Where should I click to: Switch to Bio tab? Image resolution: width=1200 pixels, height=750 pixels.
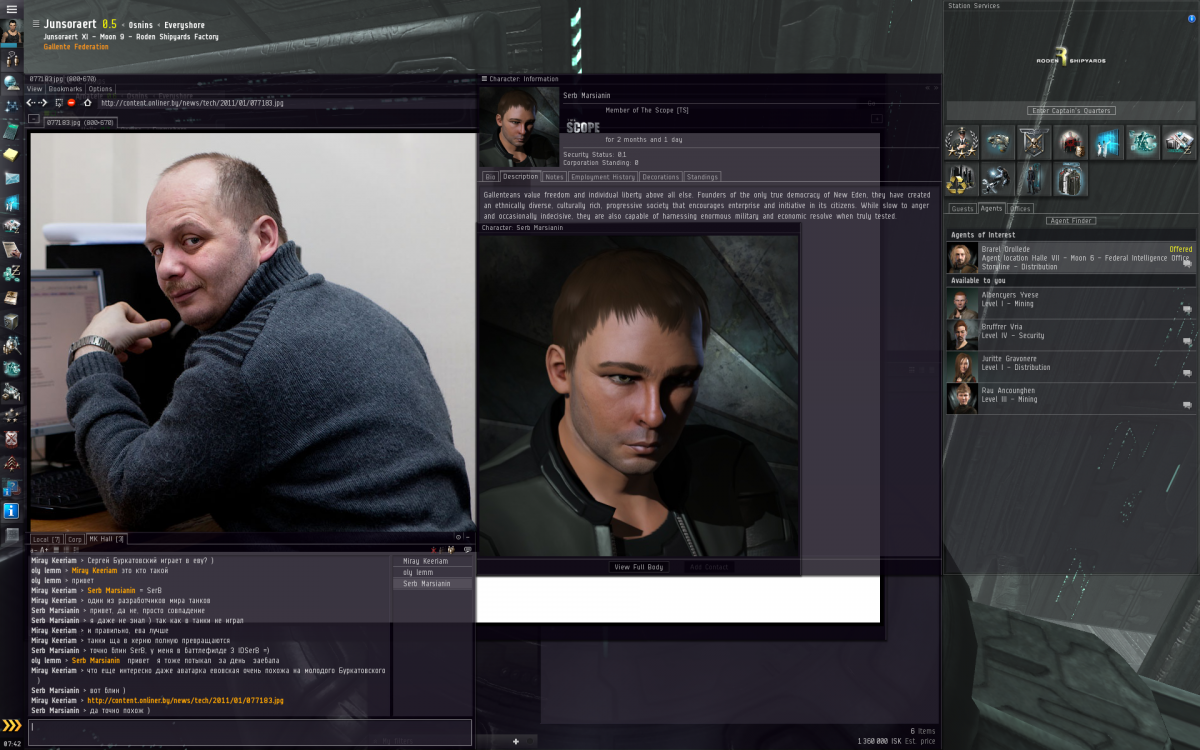pyautogui.click(x=490, y=177)
